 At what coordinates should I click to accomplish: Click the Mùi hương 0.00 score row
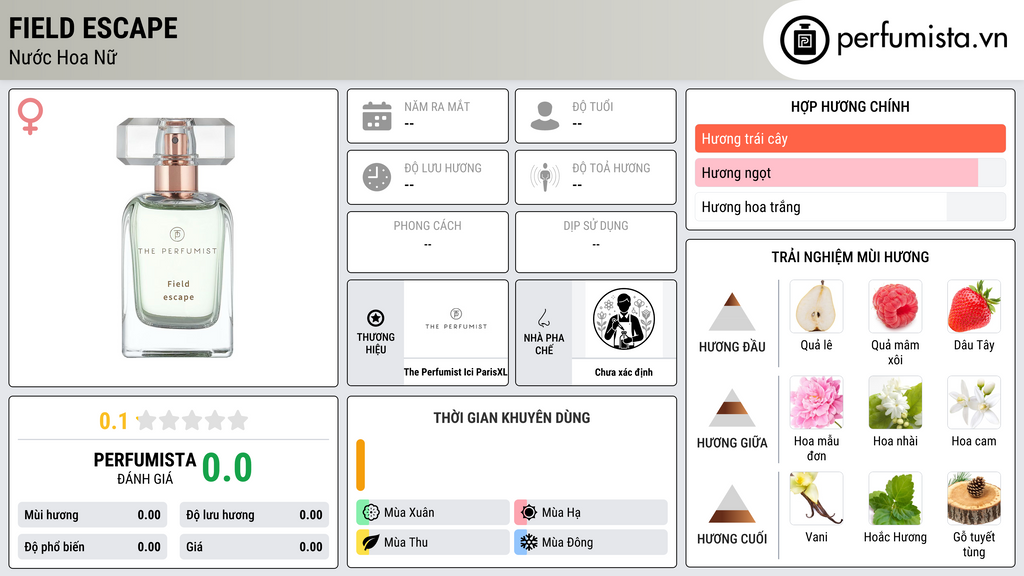(x=92, y=515)
